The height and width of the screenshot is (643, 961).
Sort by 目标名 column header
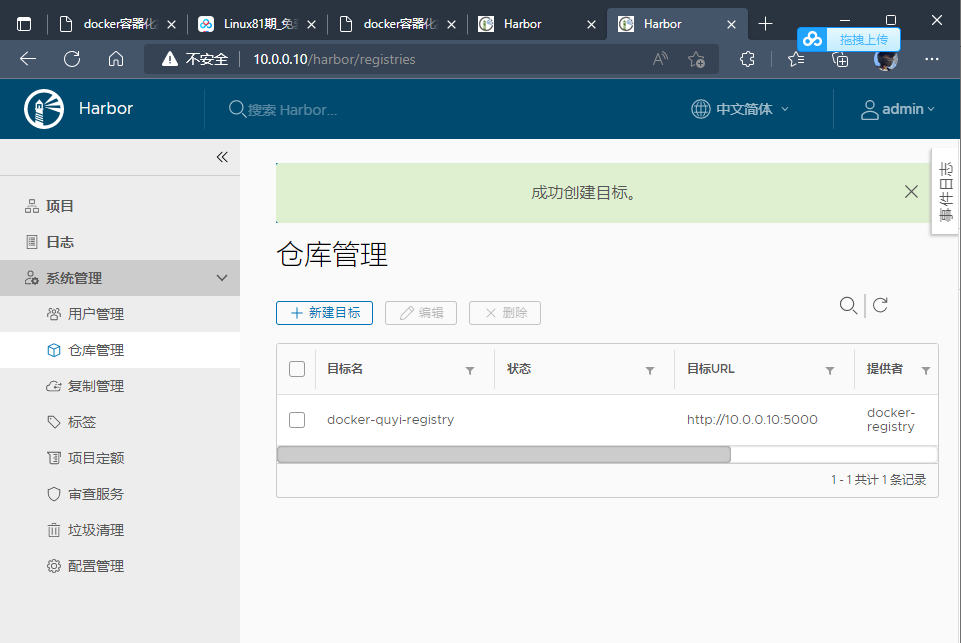point(345,369)
